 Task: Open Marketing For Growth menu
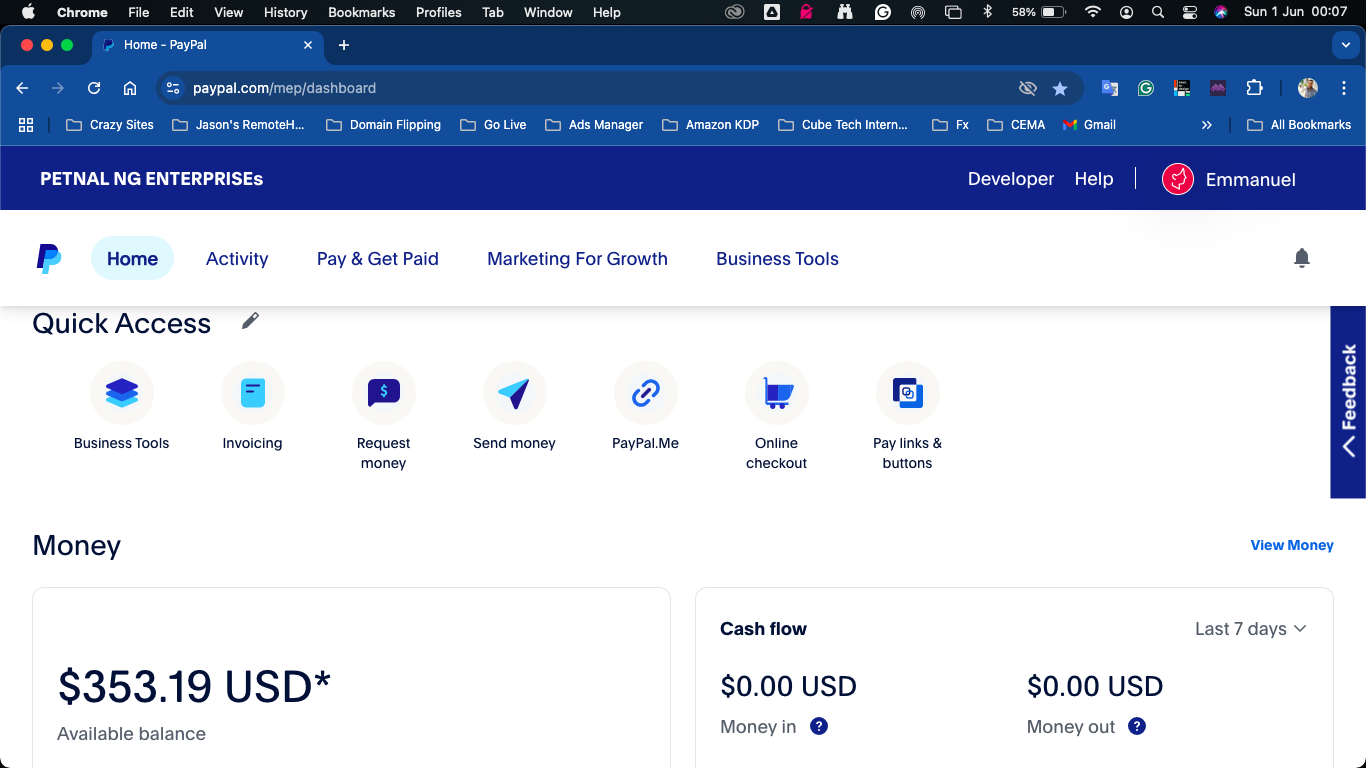tap(577, 258)
